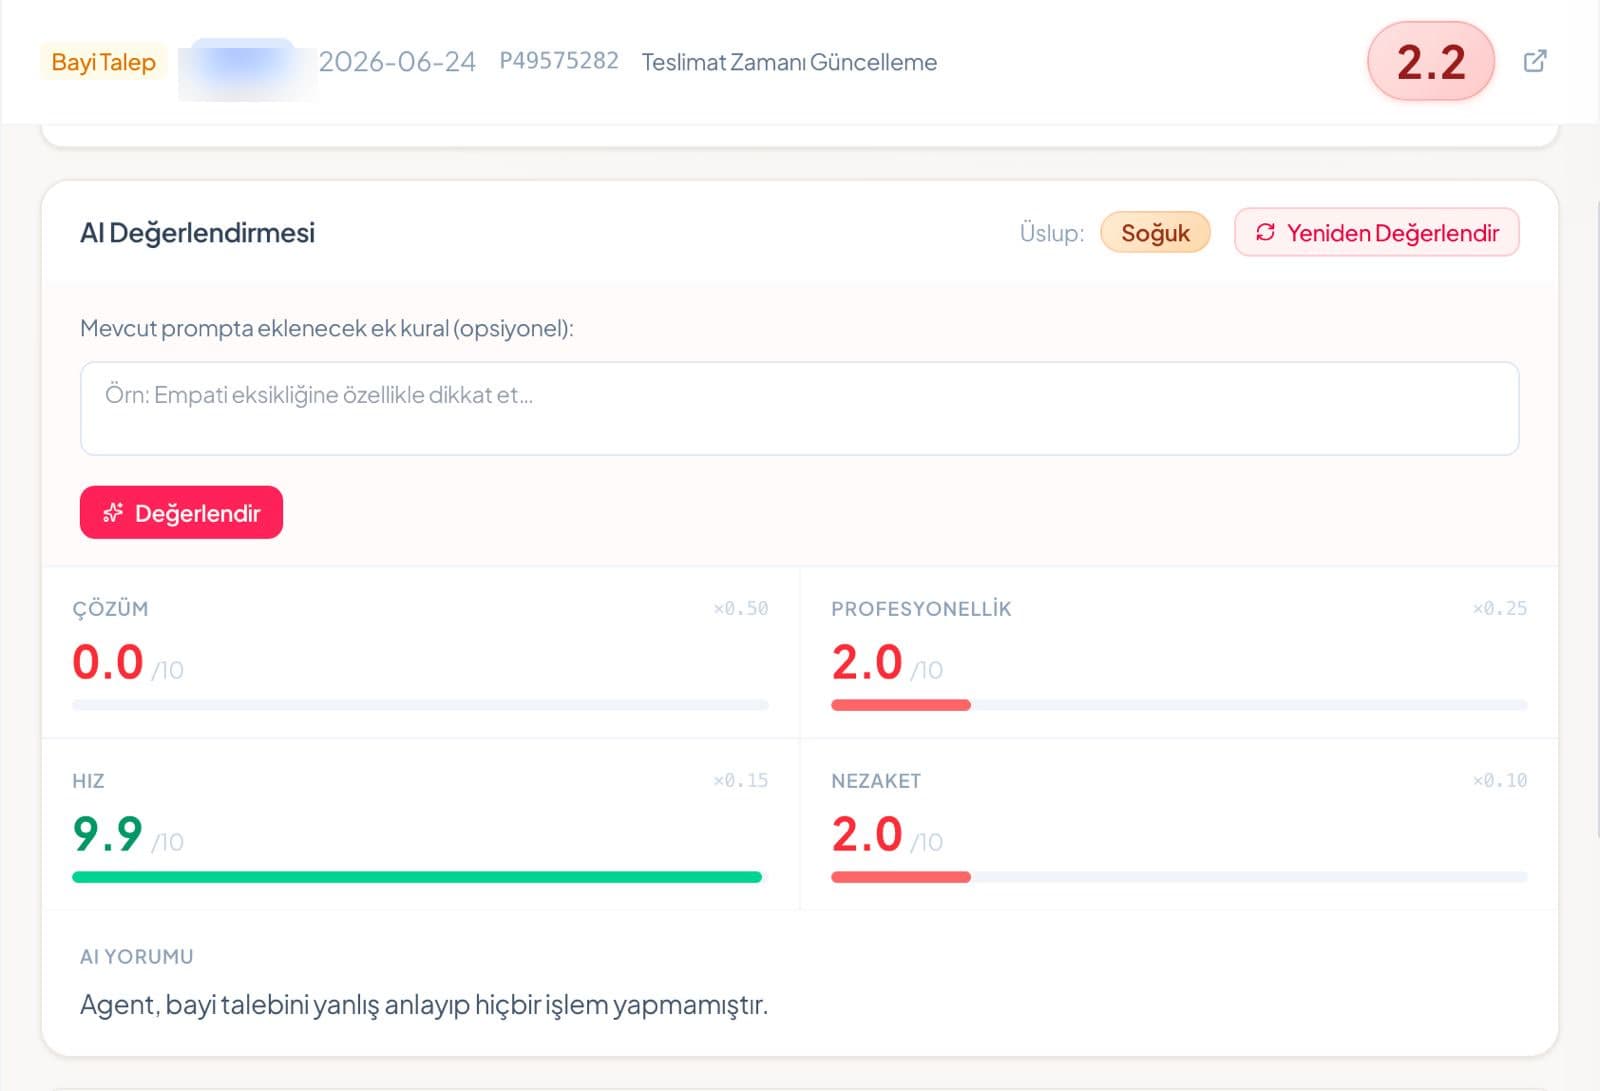Click the Üslup label
This screenshot has width=1600, height=1091.
tap(1052, 233)
